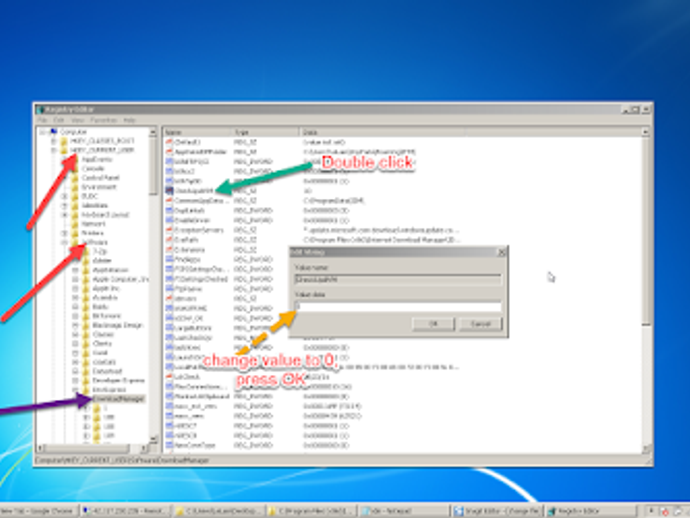690x518 pixels.
Task: Select the Environment key folder icon
Action: coord(75,187)
